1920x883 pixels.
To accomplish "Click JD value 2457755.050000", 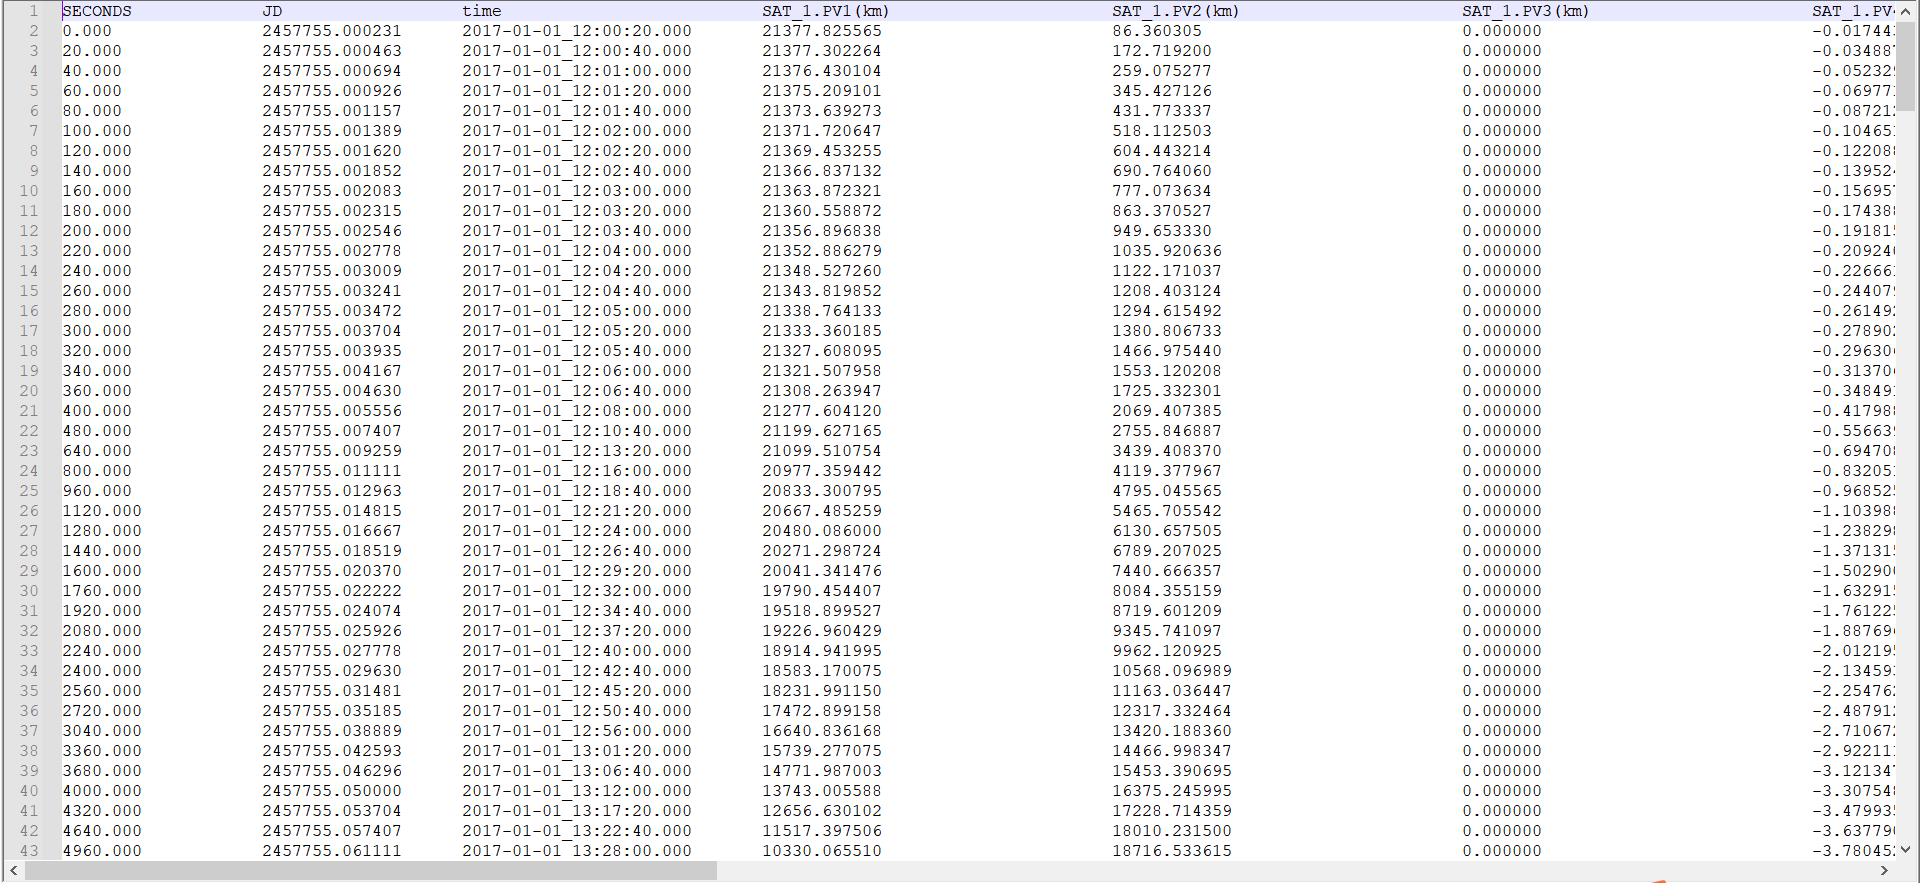I will [331, 791].
